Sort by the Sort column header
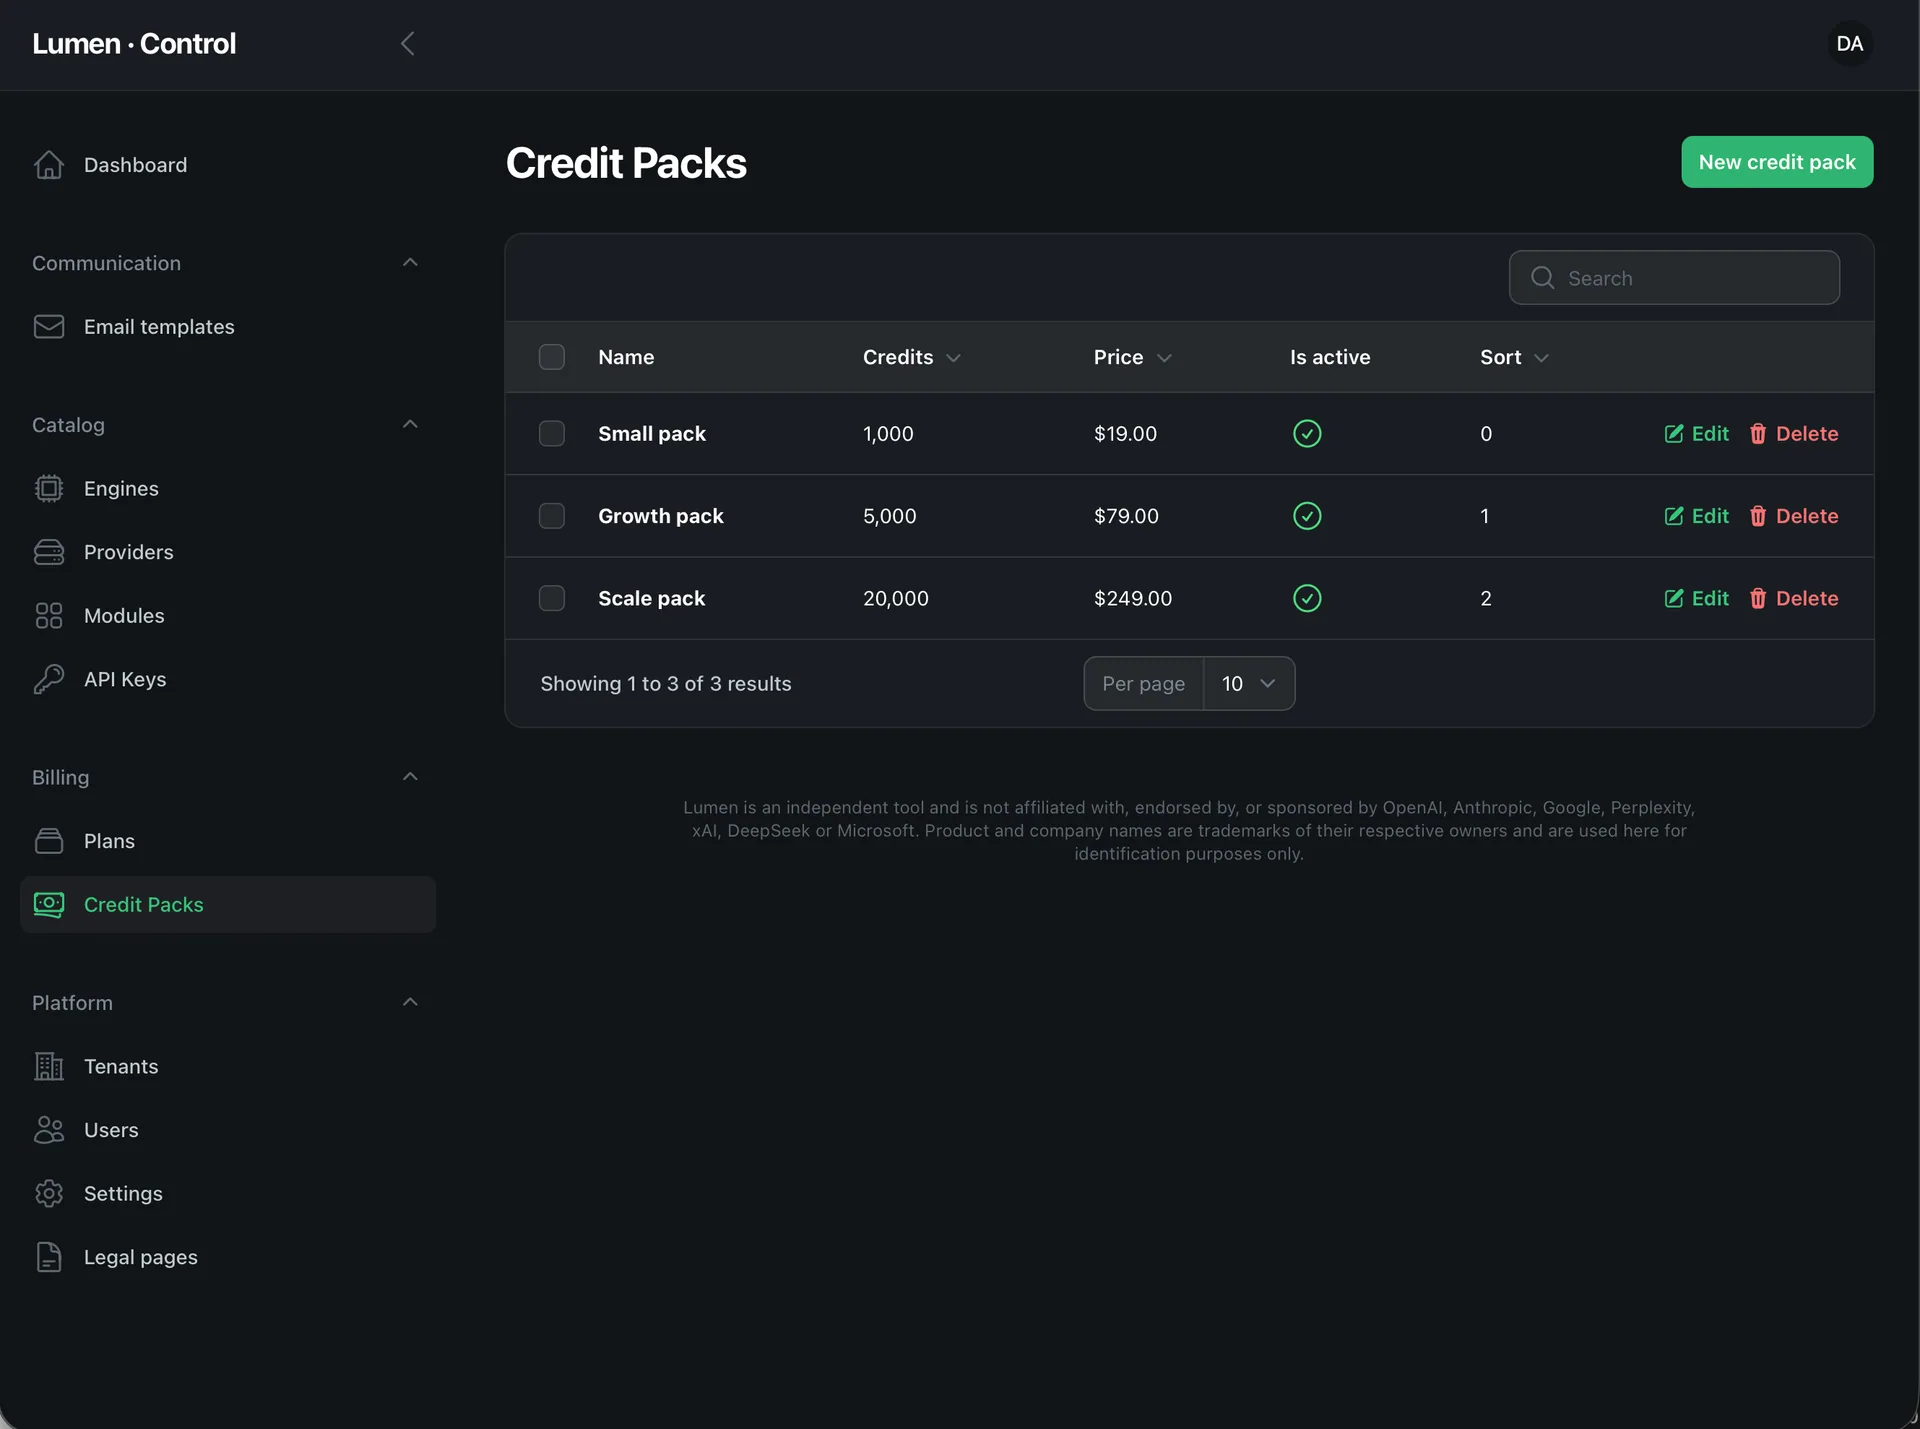 tap(1514, 357)
